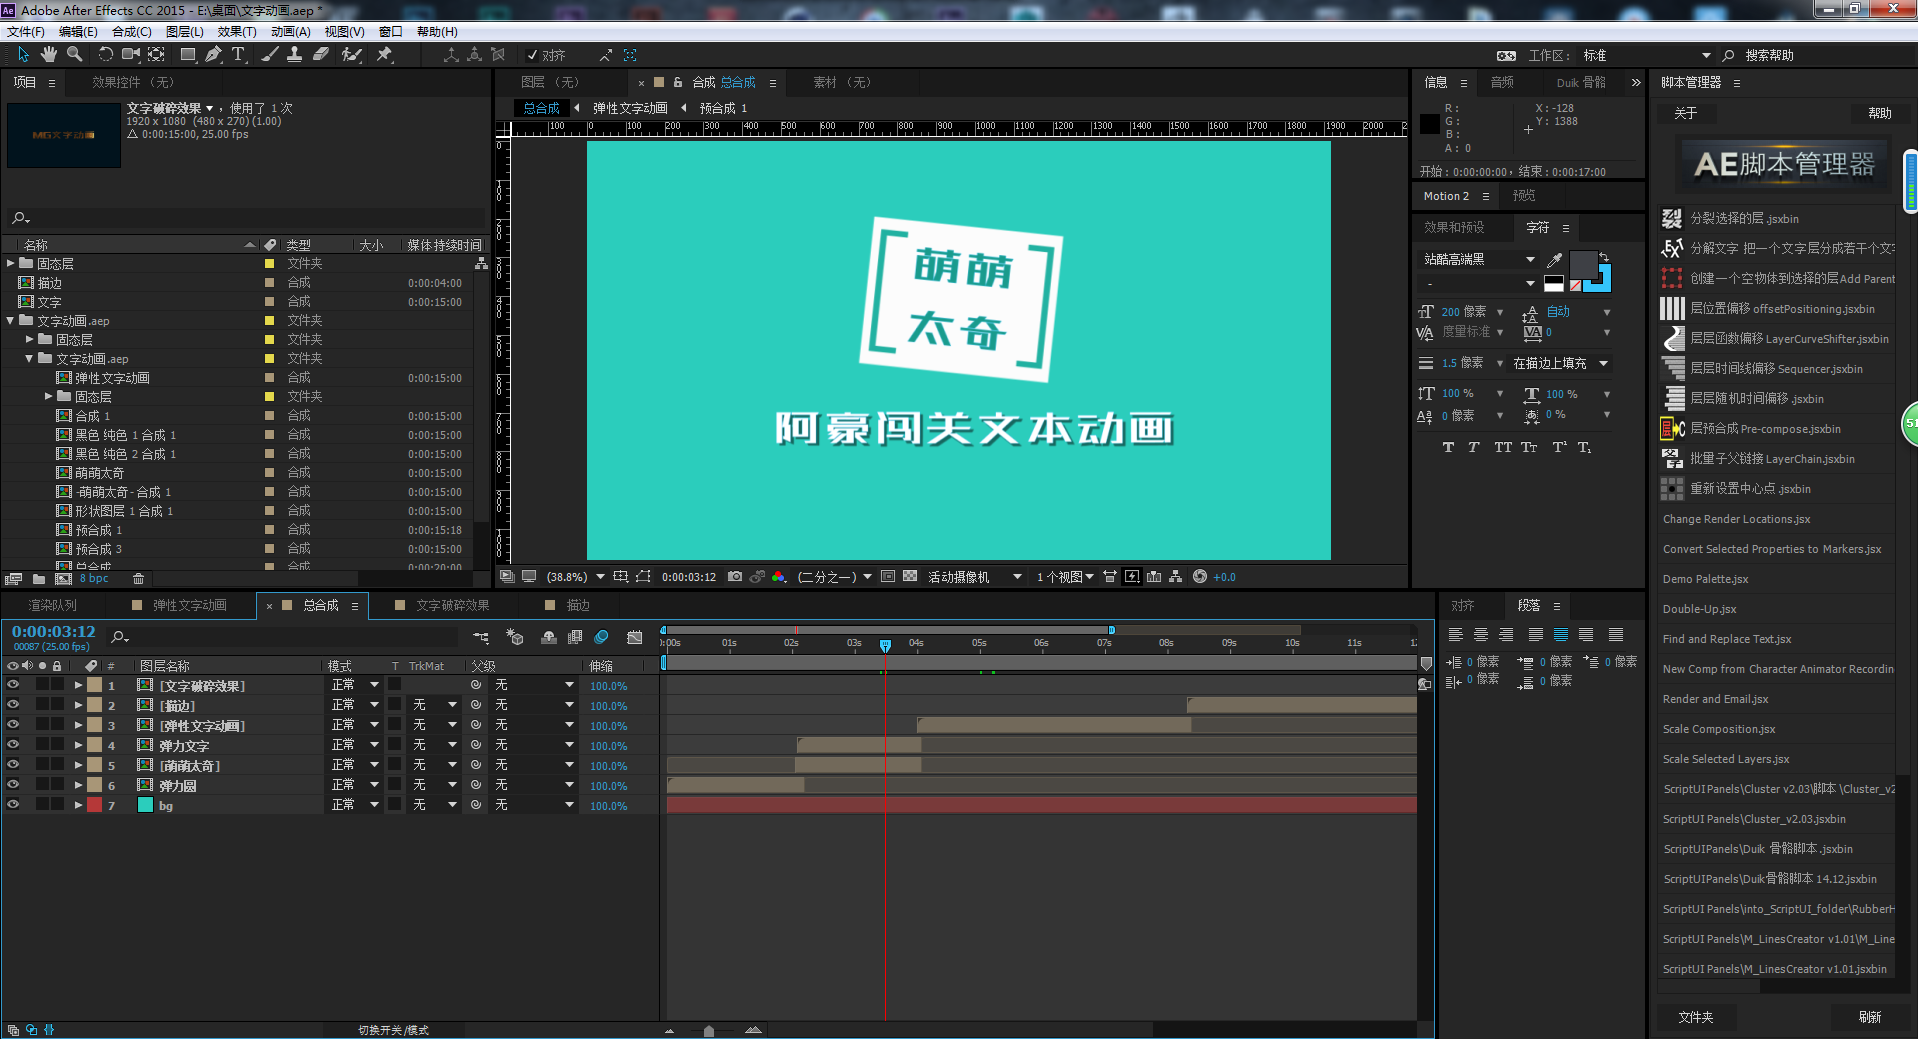Toggle visibility of layer 文字破碎效果
This screenshot has height=1039, width=1918.
[13, 685]
